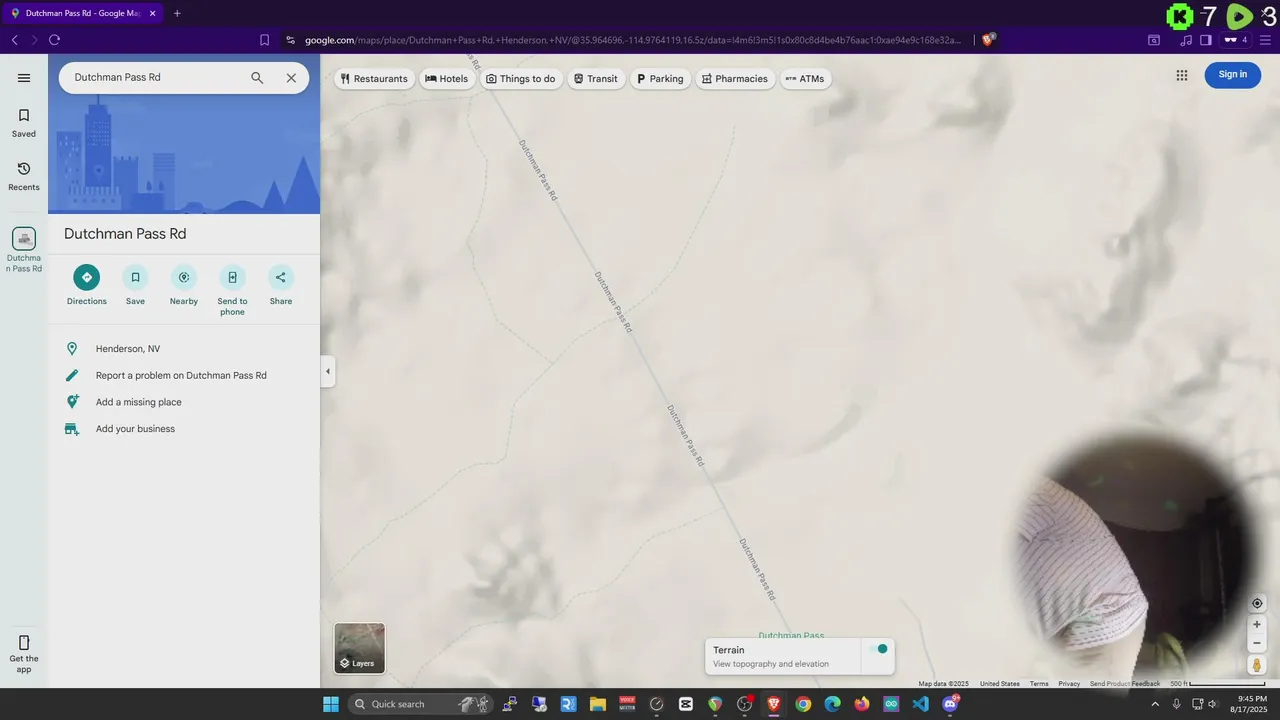Save Dutchman Pass Rd to a list
This screenshot has height=720, width=1280.
[135, 285]
